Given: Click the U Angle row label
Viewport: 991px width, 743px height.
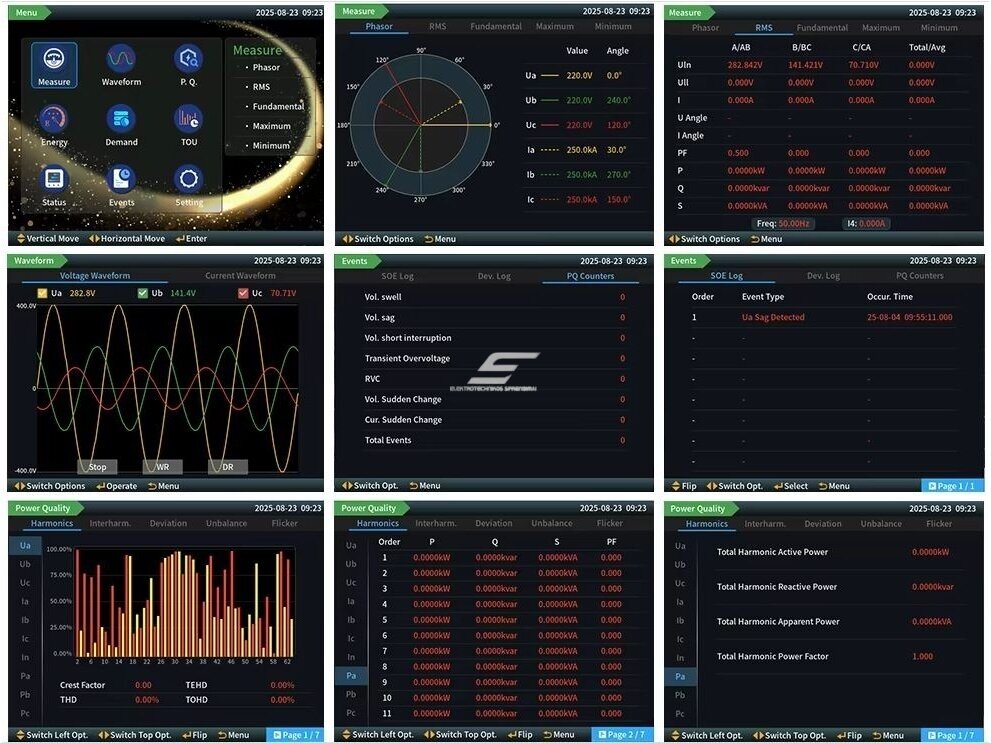Looking at the screenshot, I should pos(693,118).
